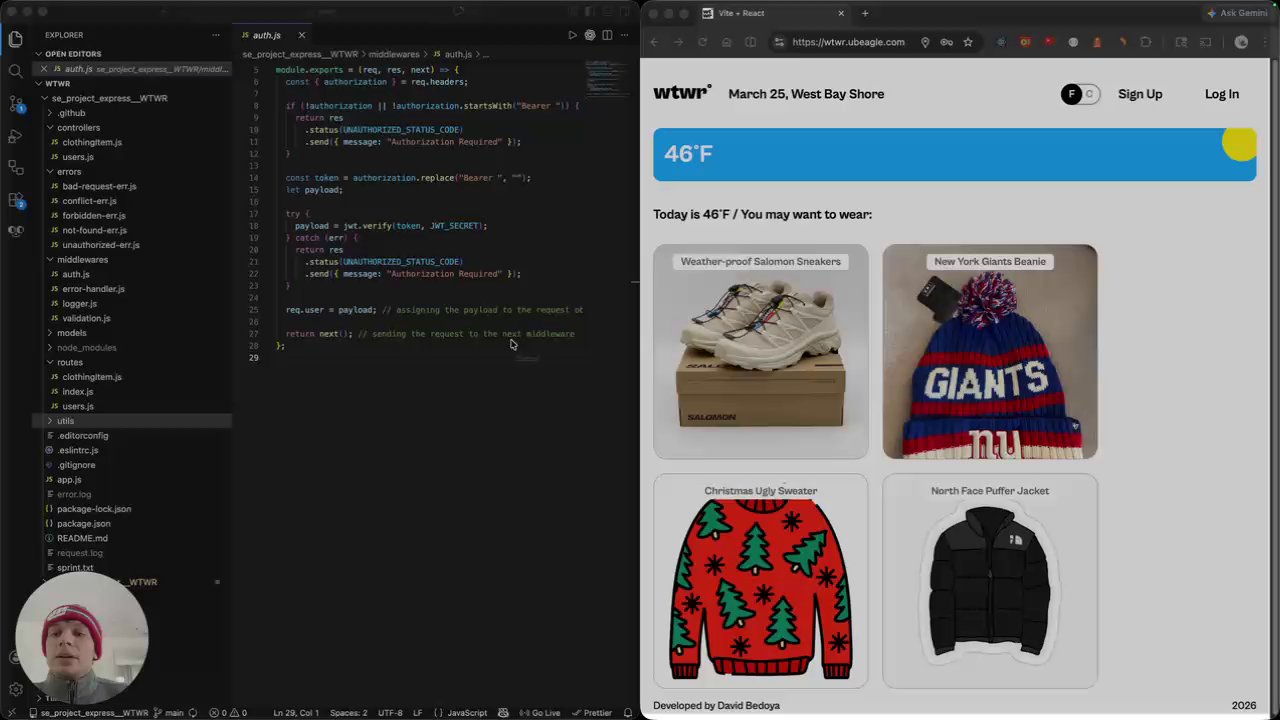
Task: Reload the browser page
Action: (x=702, y=42)
